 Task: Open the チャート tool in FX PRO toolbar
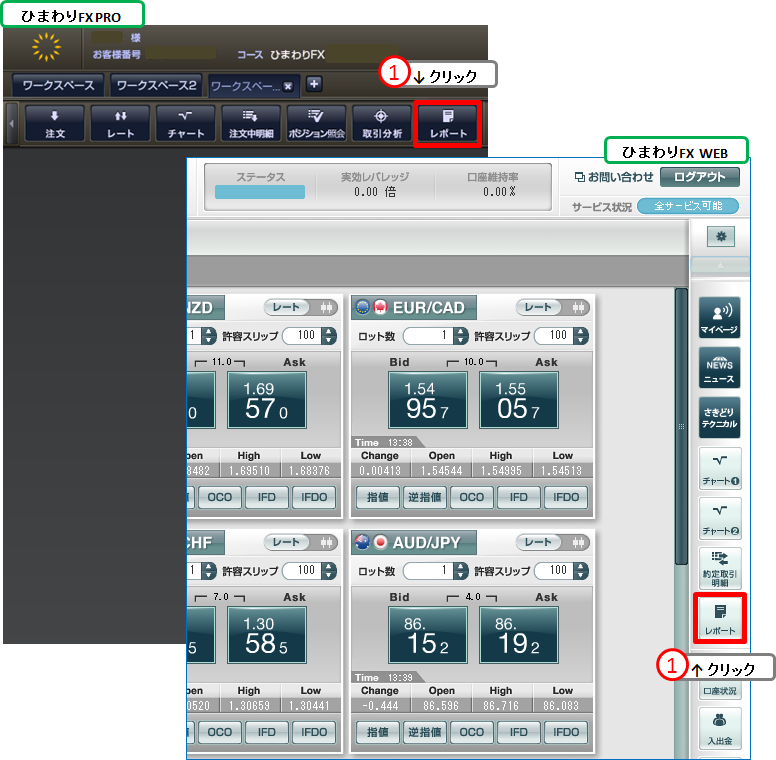[186, 124]
